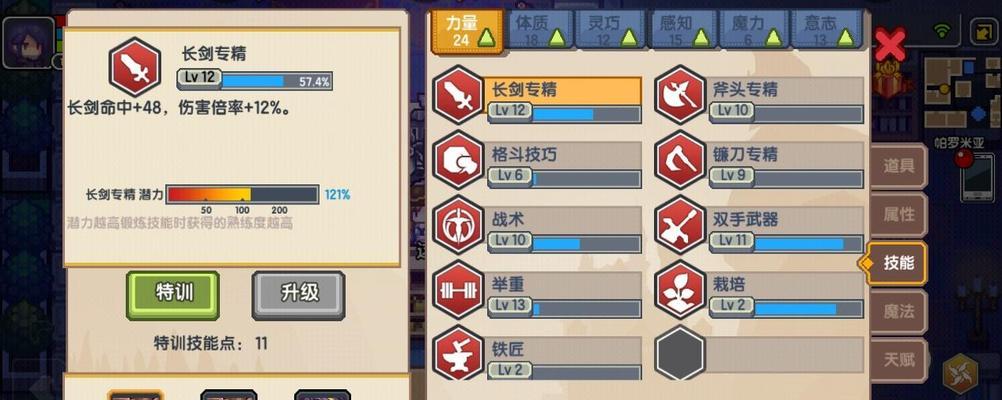Image resolution: width=1002 pixels, height=400 pixels.
Task: Select the 铁匠 blacksmith anvil icon
Action: click(x=458, y=353)
